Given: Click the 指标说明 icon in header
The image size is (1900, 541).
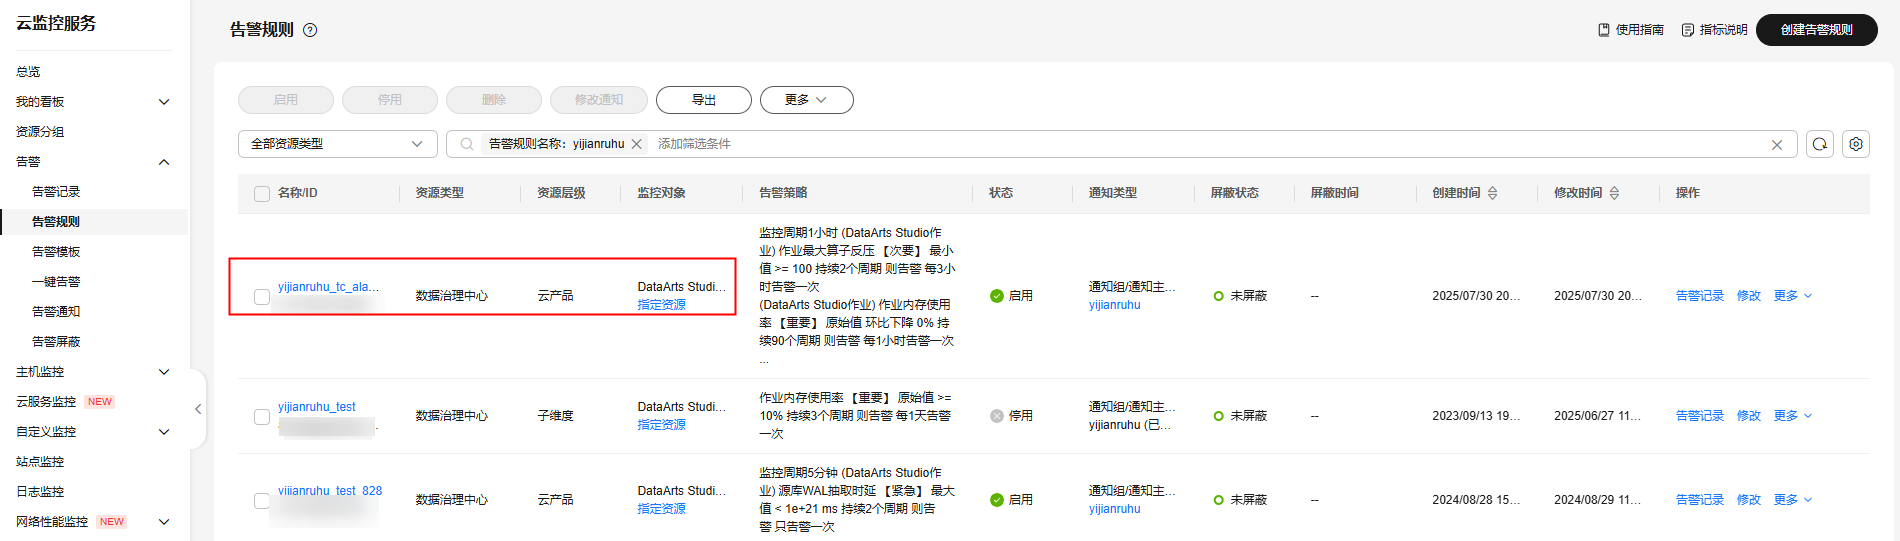Looking at the screenshot, I should [1688, 30].
